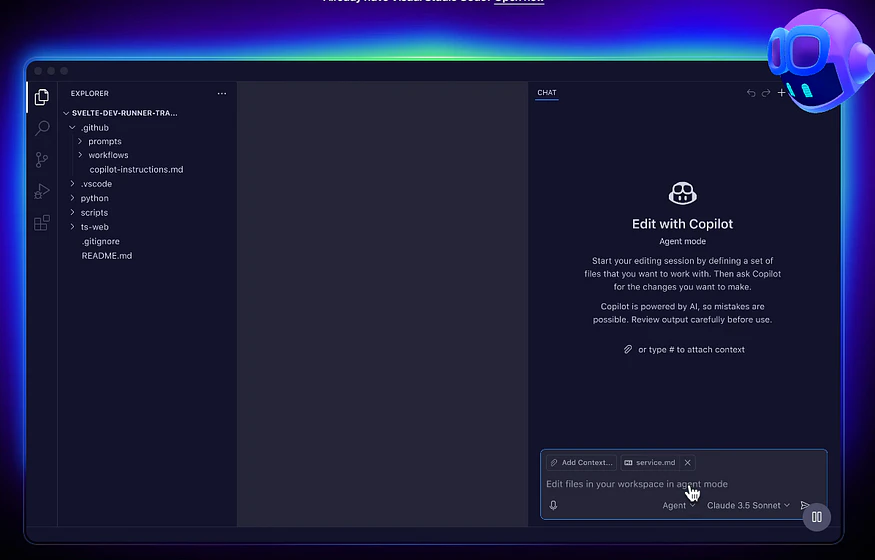The image size is (875, 560).
Task: Send the chat message
Action: [805, 505]
